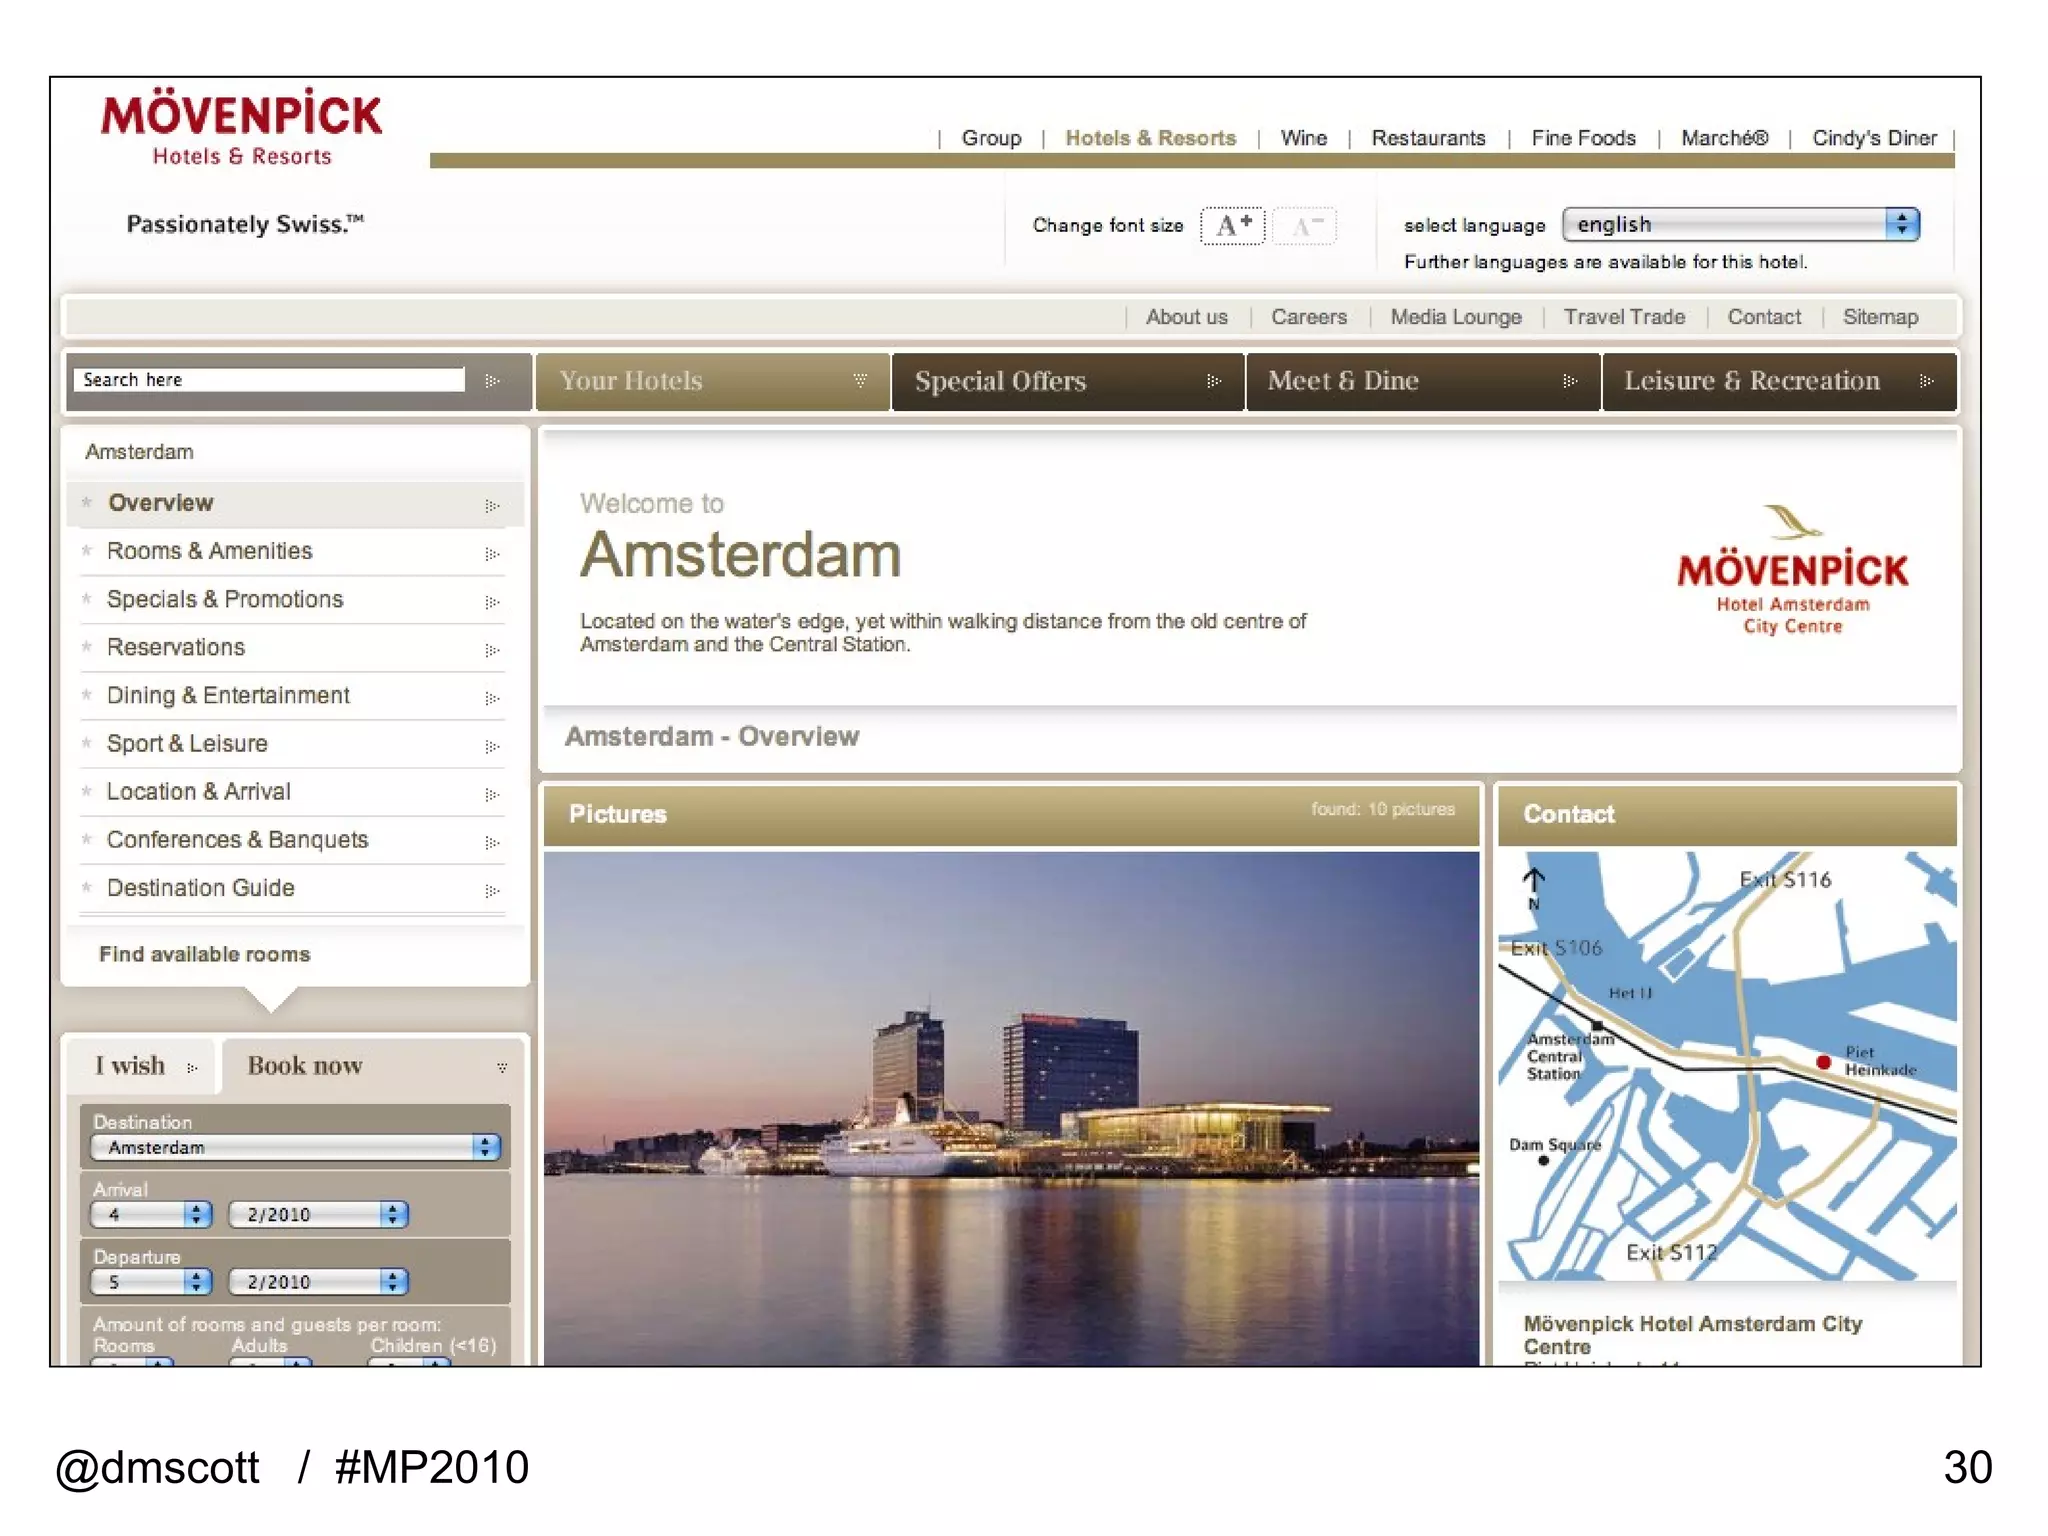This screenshot has width=2048, height=1536.
Task: Open the Leisure & Recreation menu
Action: click(x=1779, y=381)
